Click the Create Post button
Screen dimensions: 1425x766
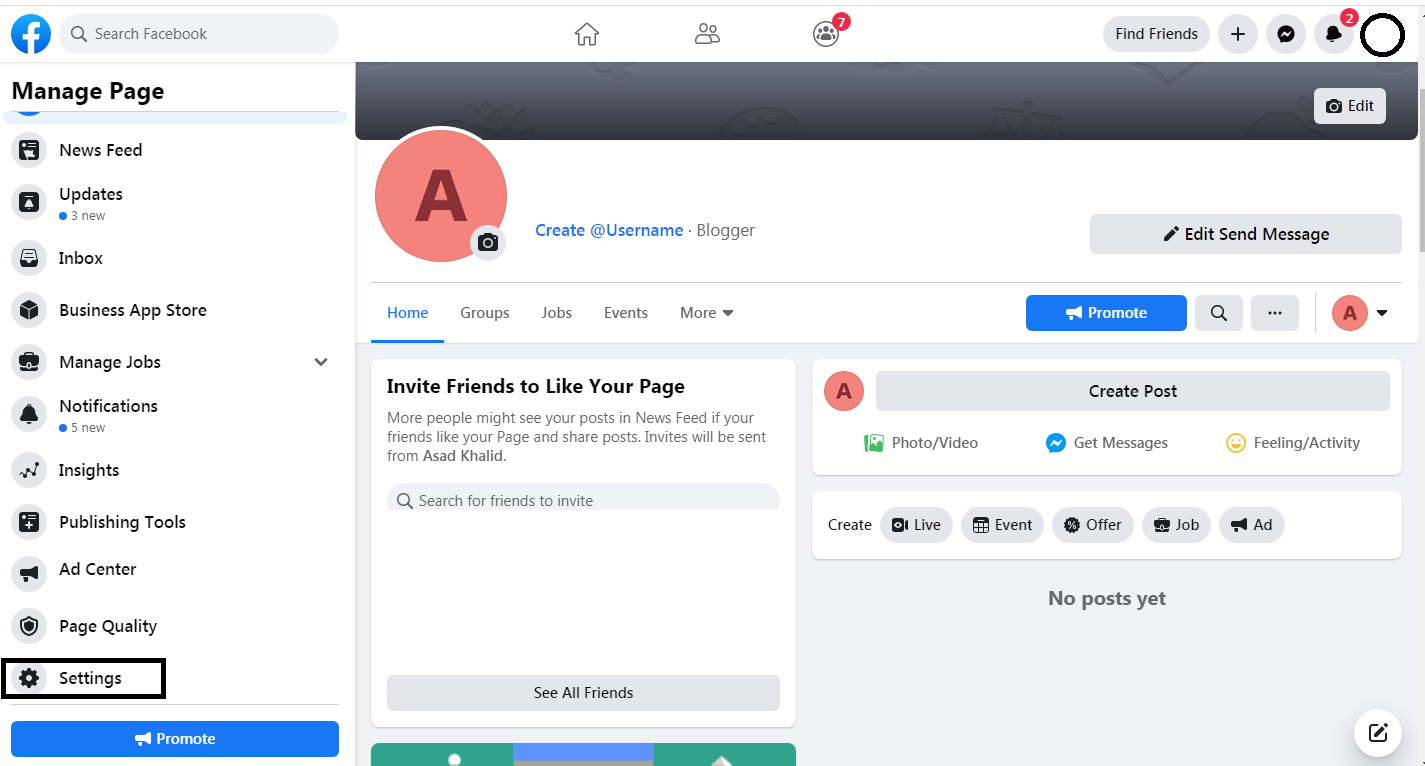(x=1133, y=391)
